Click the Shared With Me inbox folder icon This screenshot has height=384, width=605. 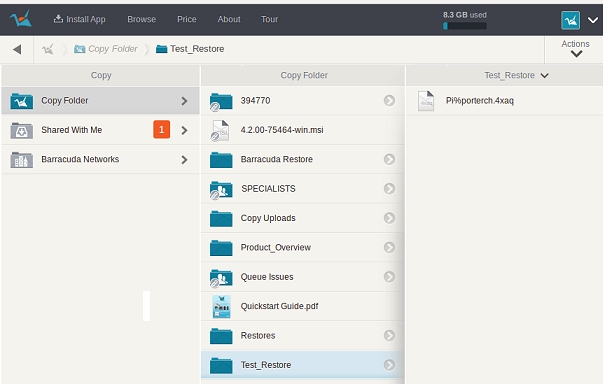click(x=22, y=130)
